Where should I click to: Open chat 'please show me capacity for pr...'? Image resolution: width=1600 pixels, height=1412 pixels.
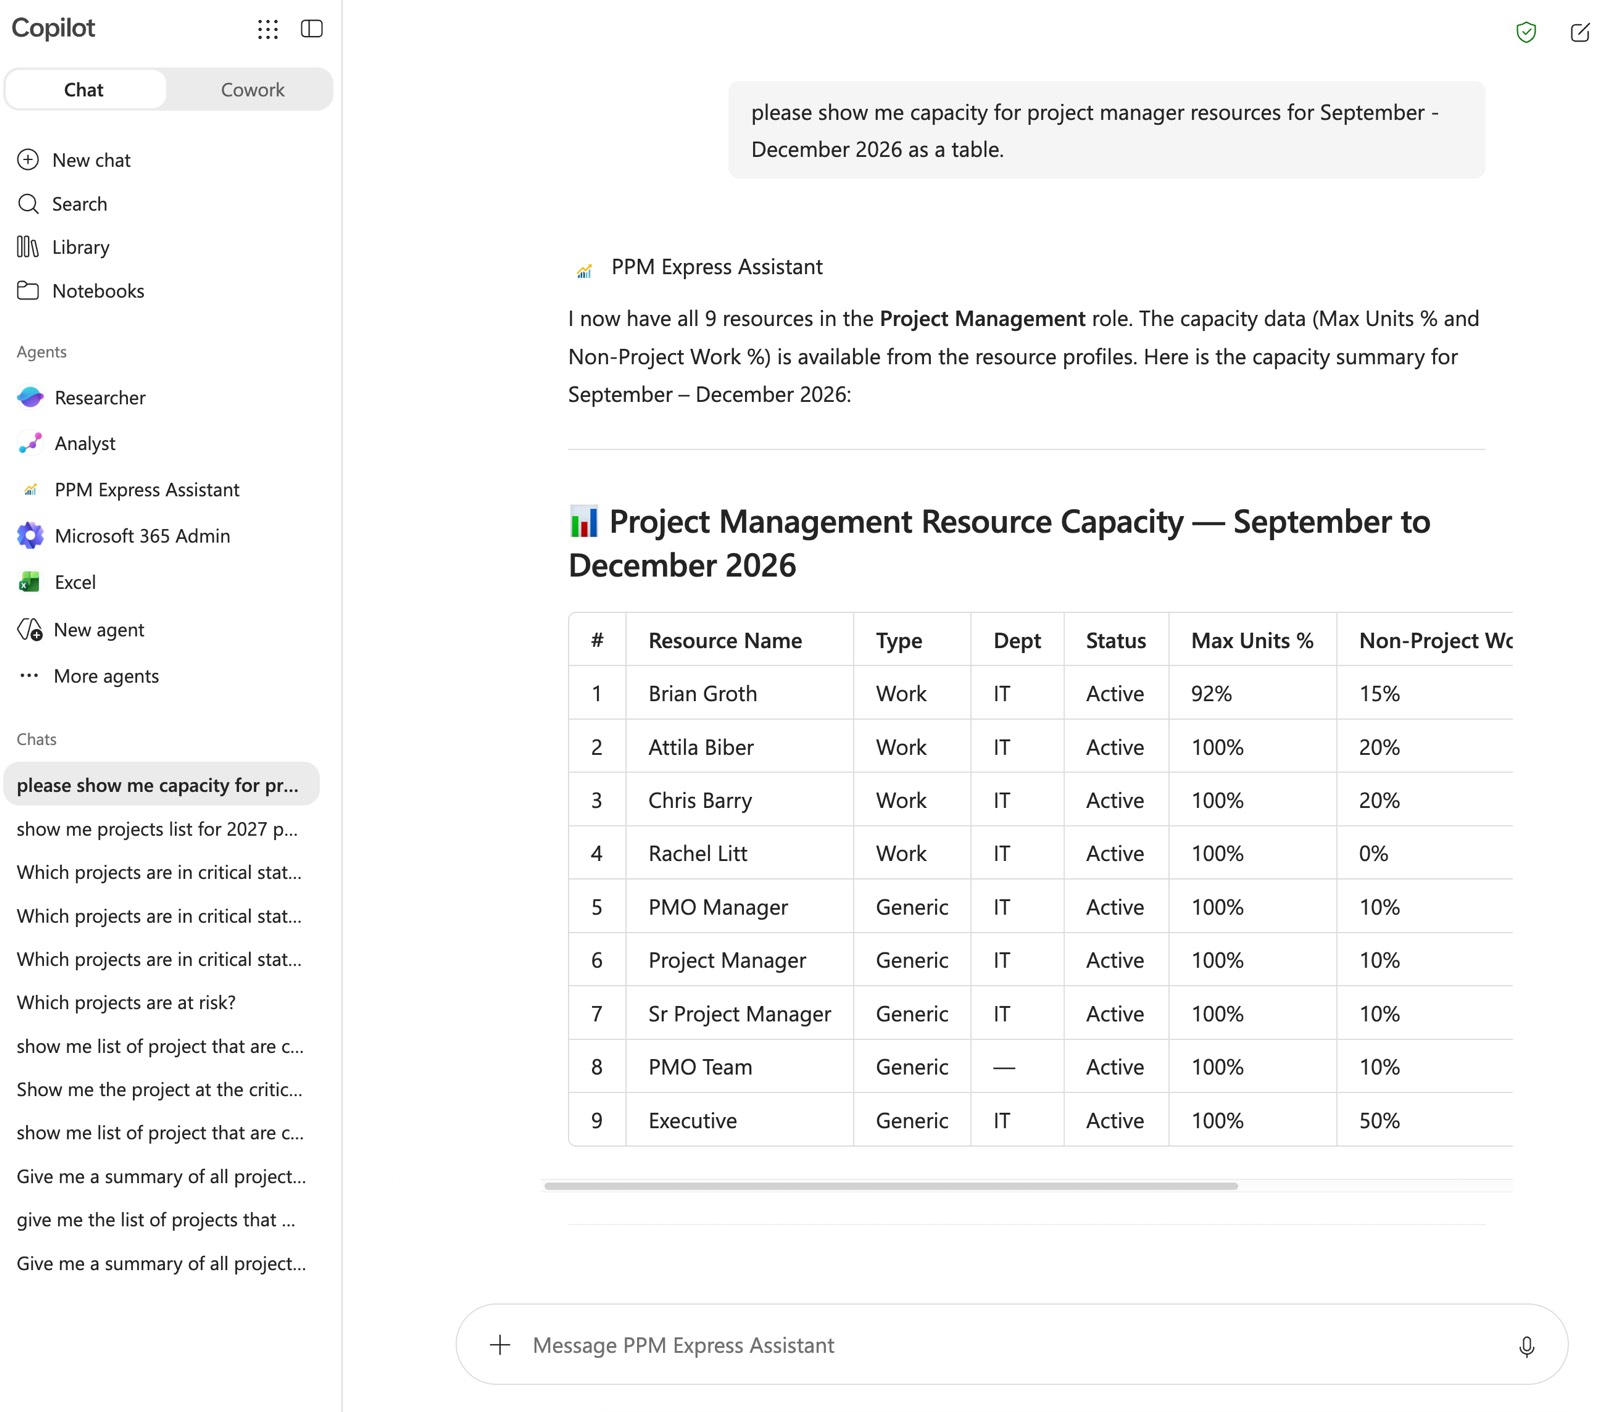(162, 785)
